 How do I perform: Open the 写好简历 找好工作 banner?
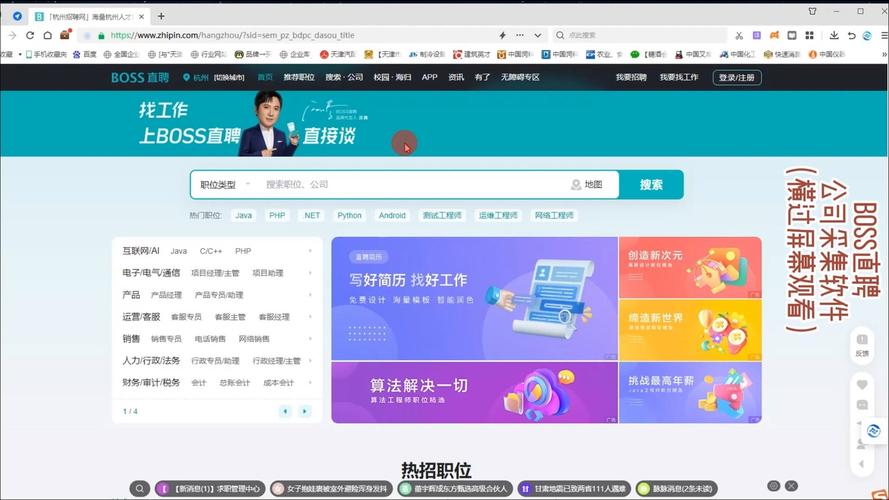point(475,299)
